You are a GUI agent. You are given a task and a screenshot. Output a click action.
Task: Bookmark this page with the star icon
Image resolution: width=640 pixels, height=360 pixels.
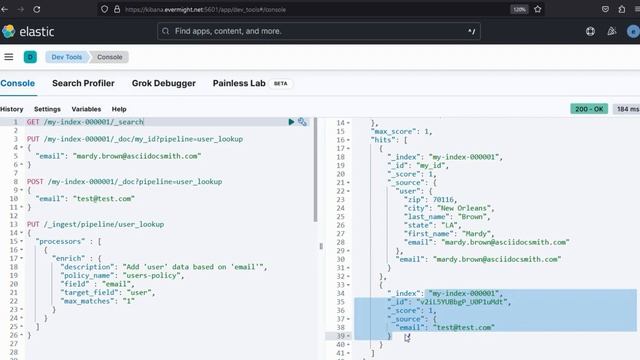538,9
